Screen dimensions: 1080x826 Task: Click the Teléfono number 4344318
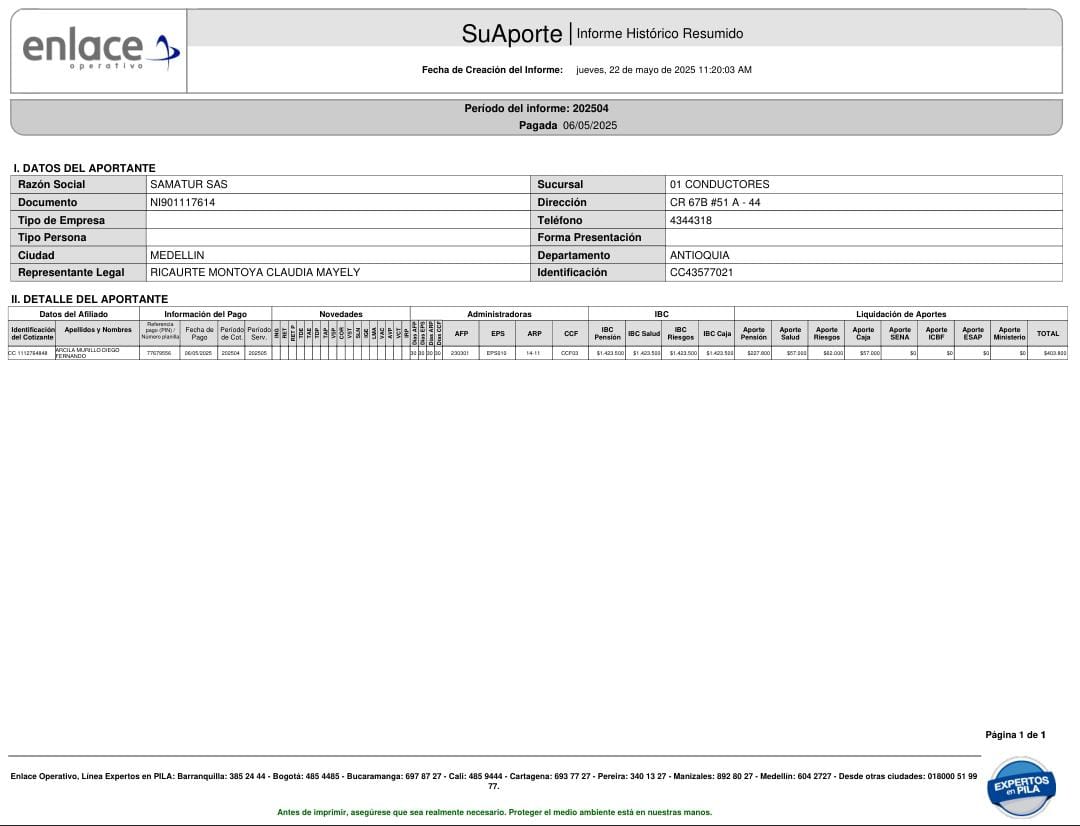pyautogui.click(x=690, y=221)
